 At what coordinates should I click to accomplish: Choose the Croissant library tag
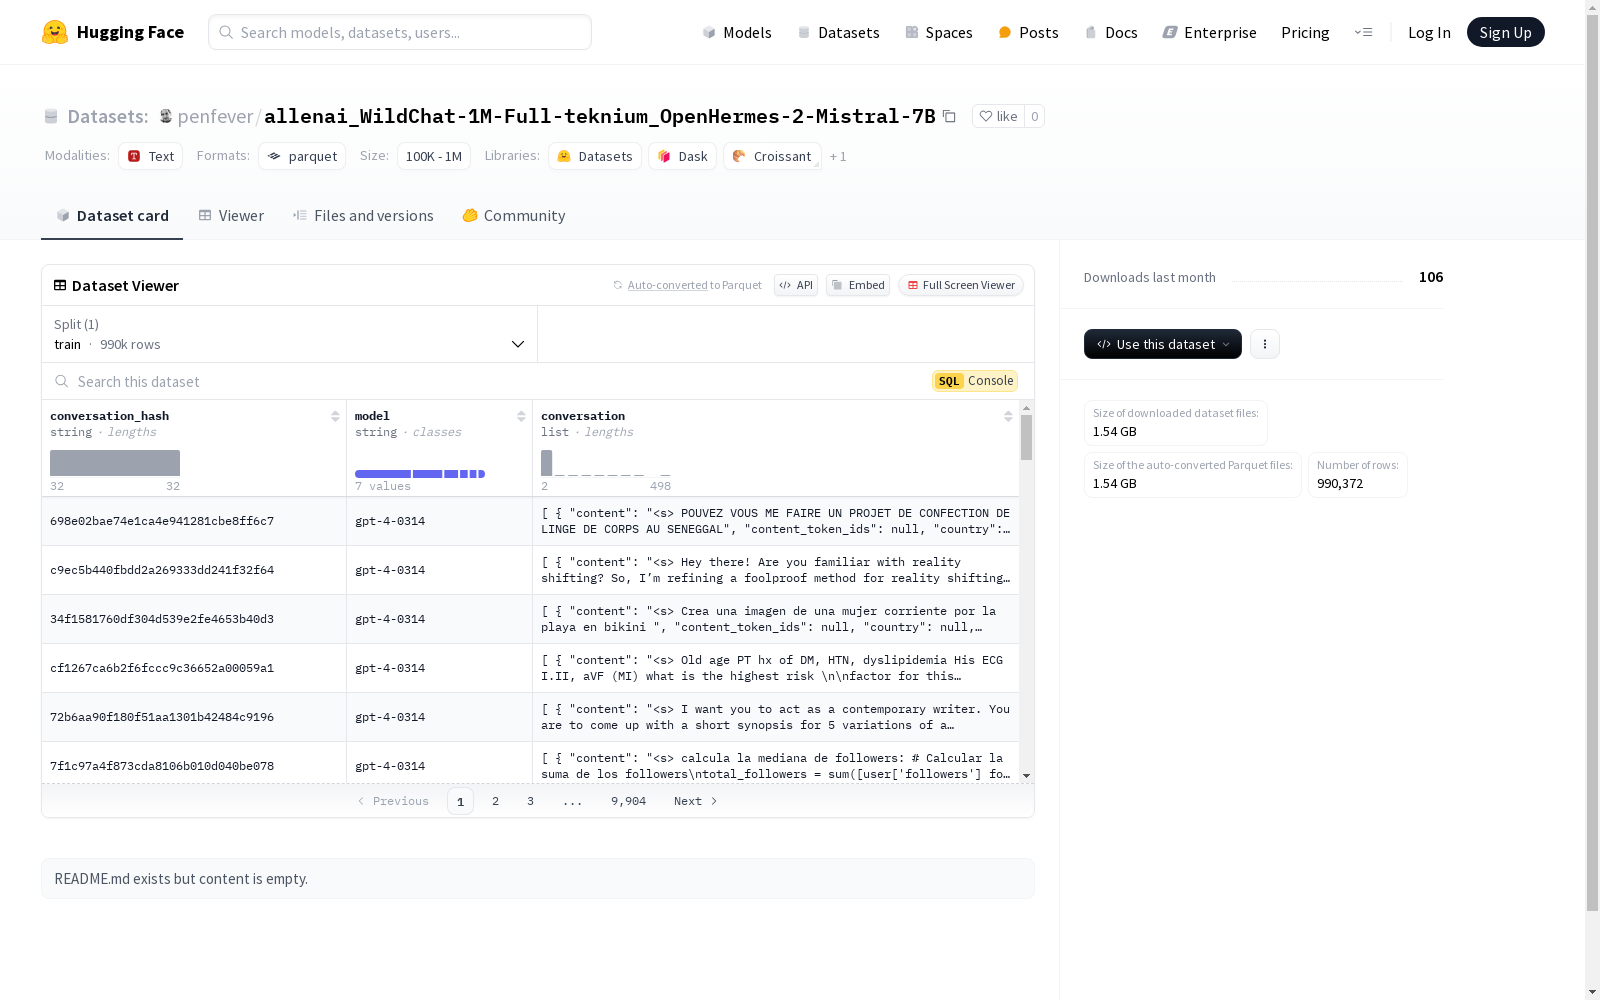(772, 156)
